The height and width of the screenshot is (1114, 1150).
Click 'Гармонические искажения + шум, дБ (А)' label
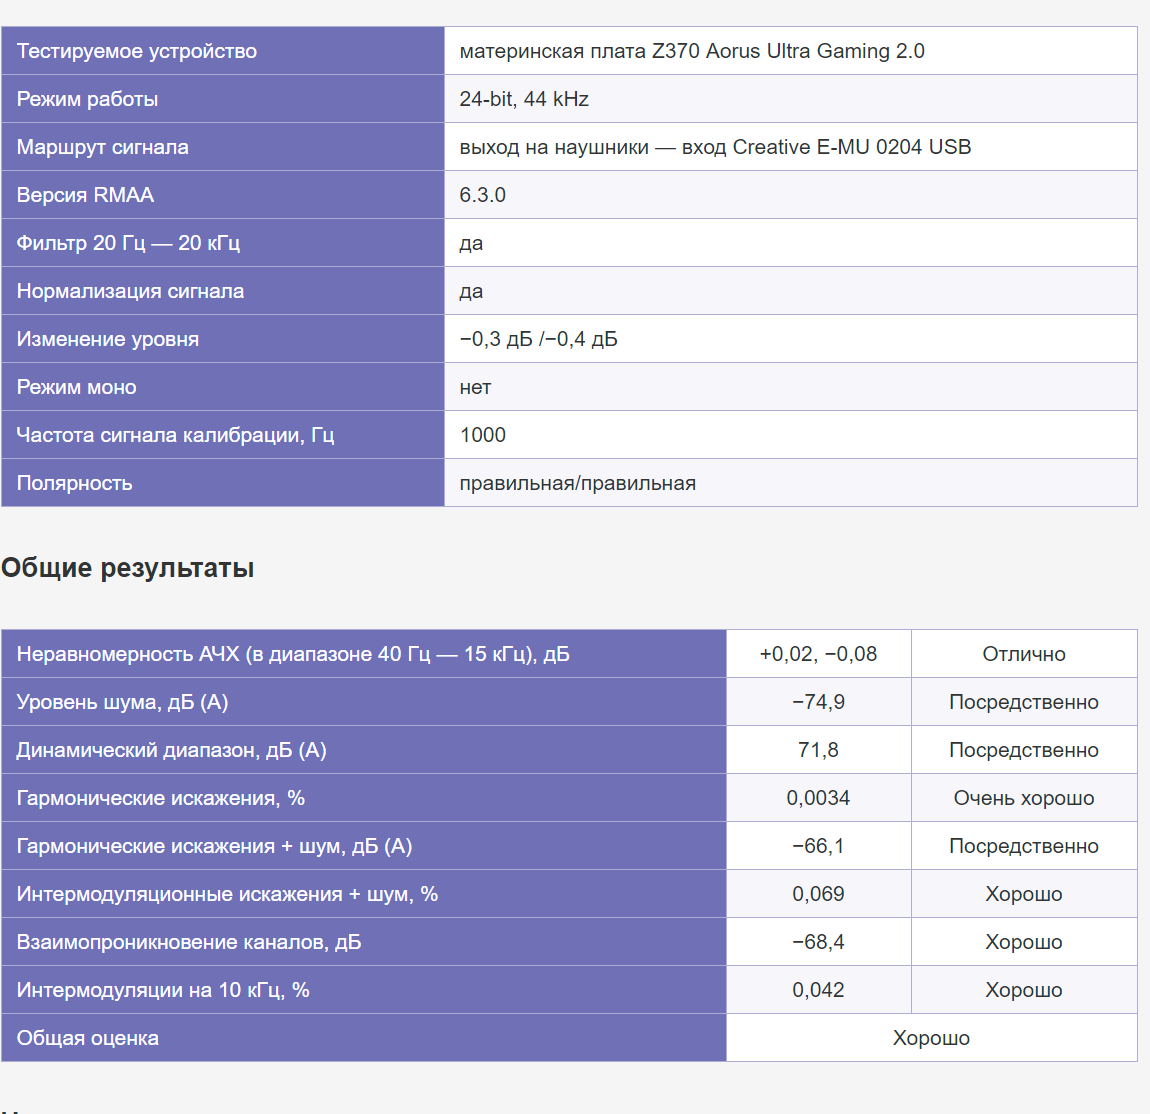tap(214, 846)
